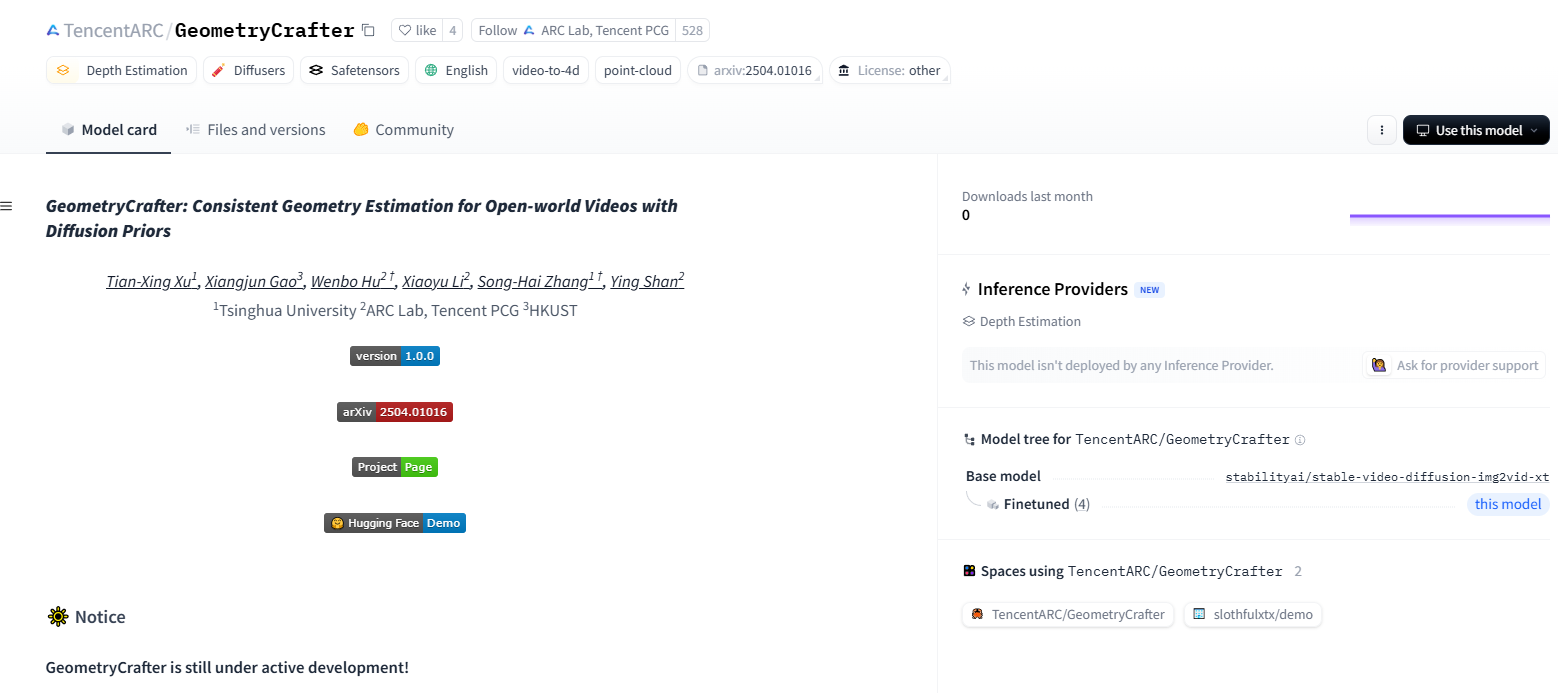Click the likes count 4
The width and height of the screenshot is (1558, 693).
pyautogui.click(x=453, y=30)
